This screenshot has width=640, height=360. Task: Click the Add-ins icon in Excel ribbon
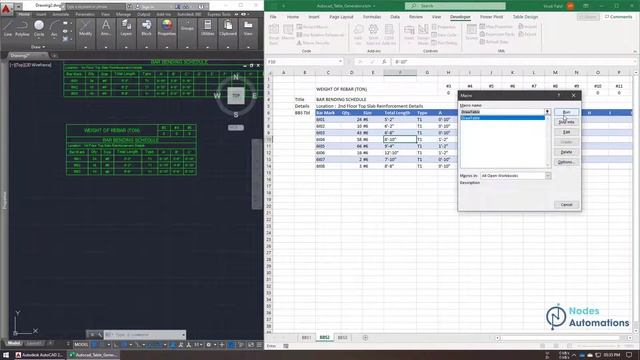[358, 34]
